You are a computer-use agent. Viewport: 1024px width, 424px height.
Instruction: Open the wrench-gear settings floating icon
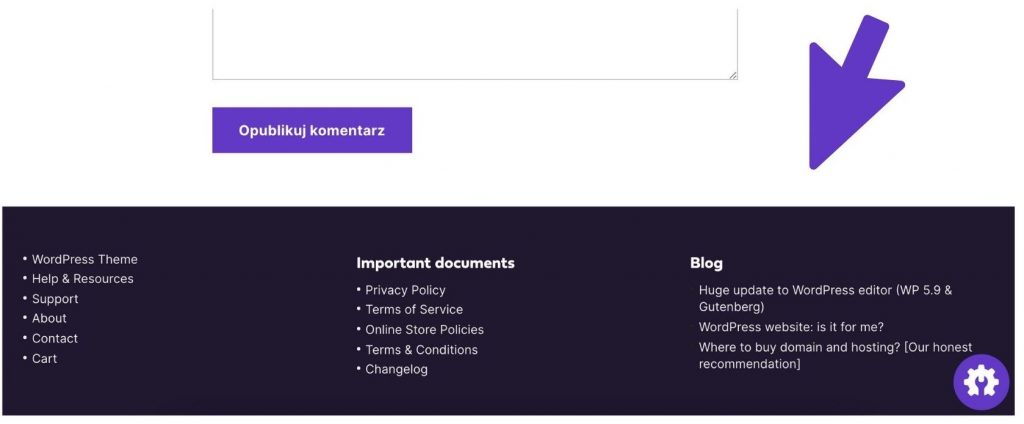[x=981, y=382]
